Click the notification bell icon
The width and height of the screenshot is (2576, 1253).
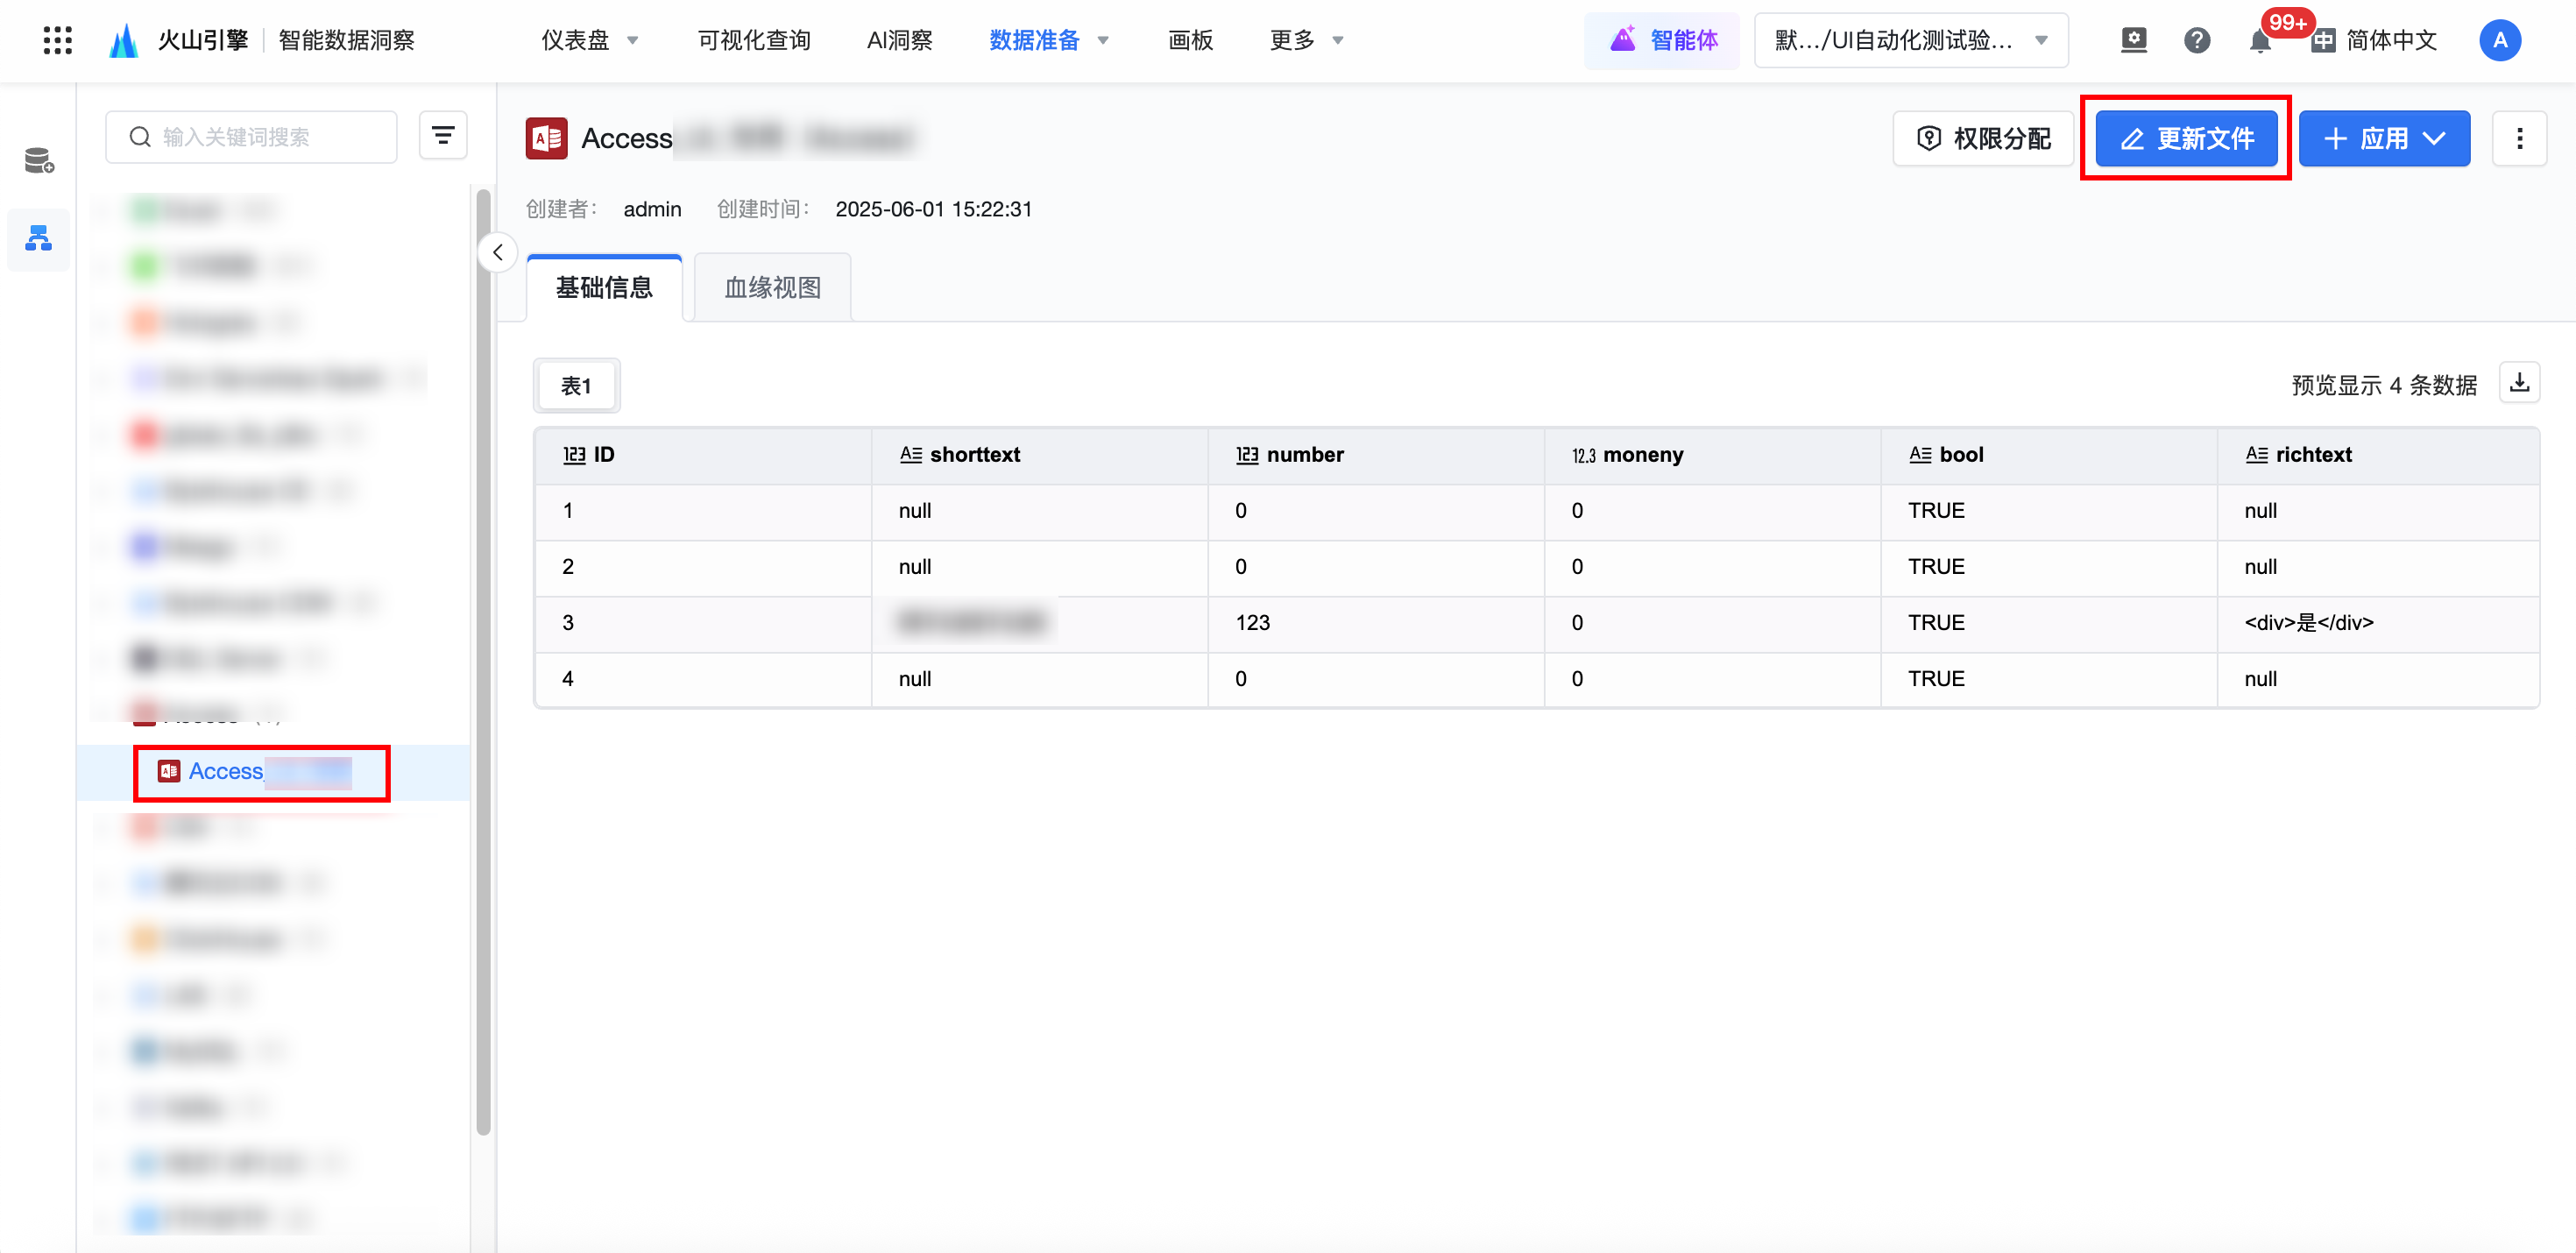tap(2259, 41)
